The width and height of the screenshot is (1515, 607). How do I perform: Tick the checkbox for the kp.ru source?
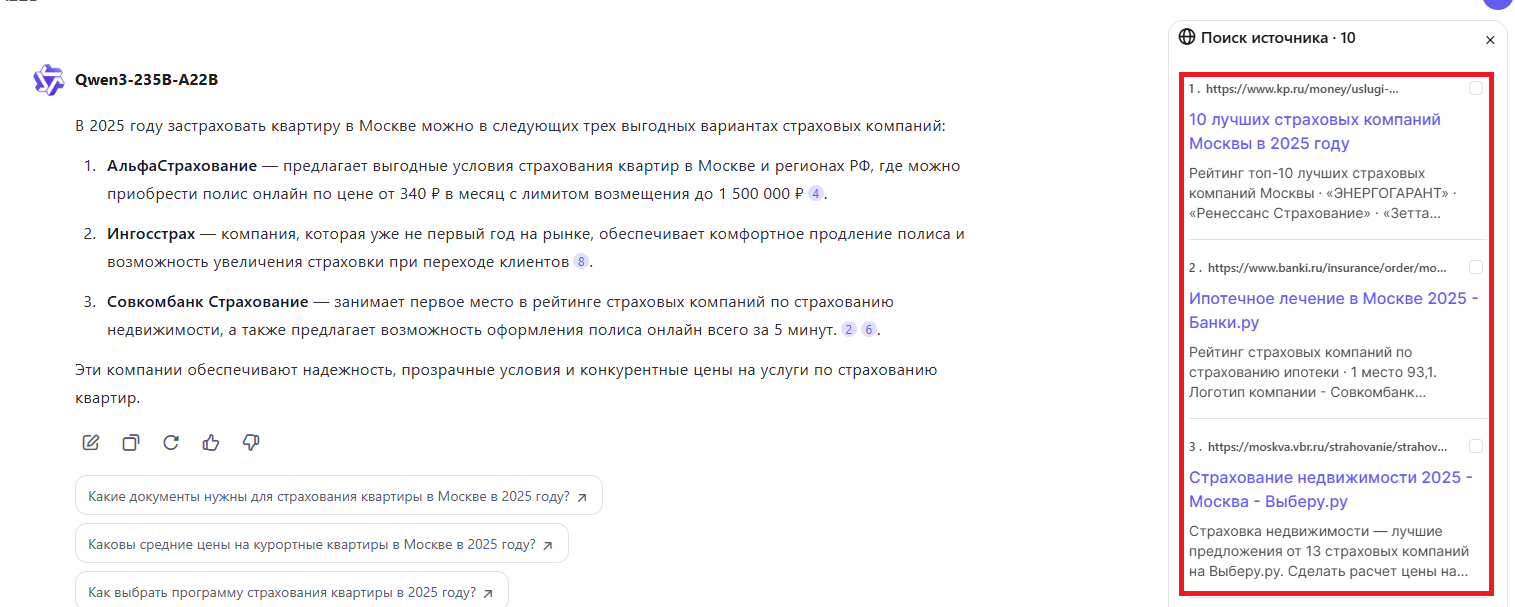pyautogui.click(x=1476, y=89)
